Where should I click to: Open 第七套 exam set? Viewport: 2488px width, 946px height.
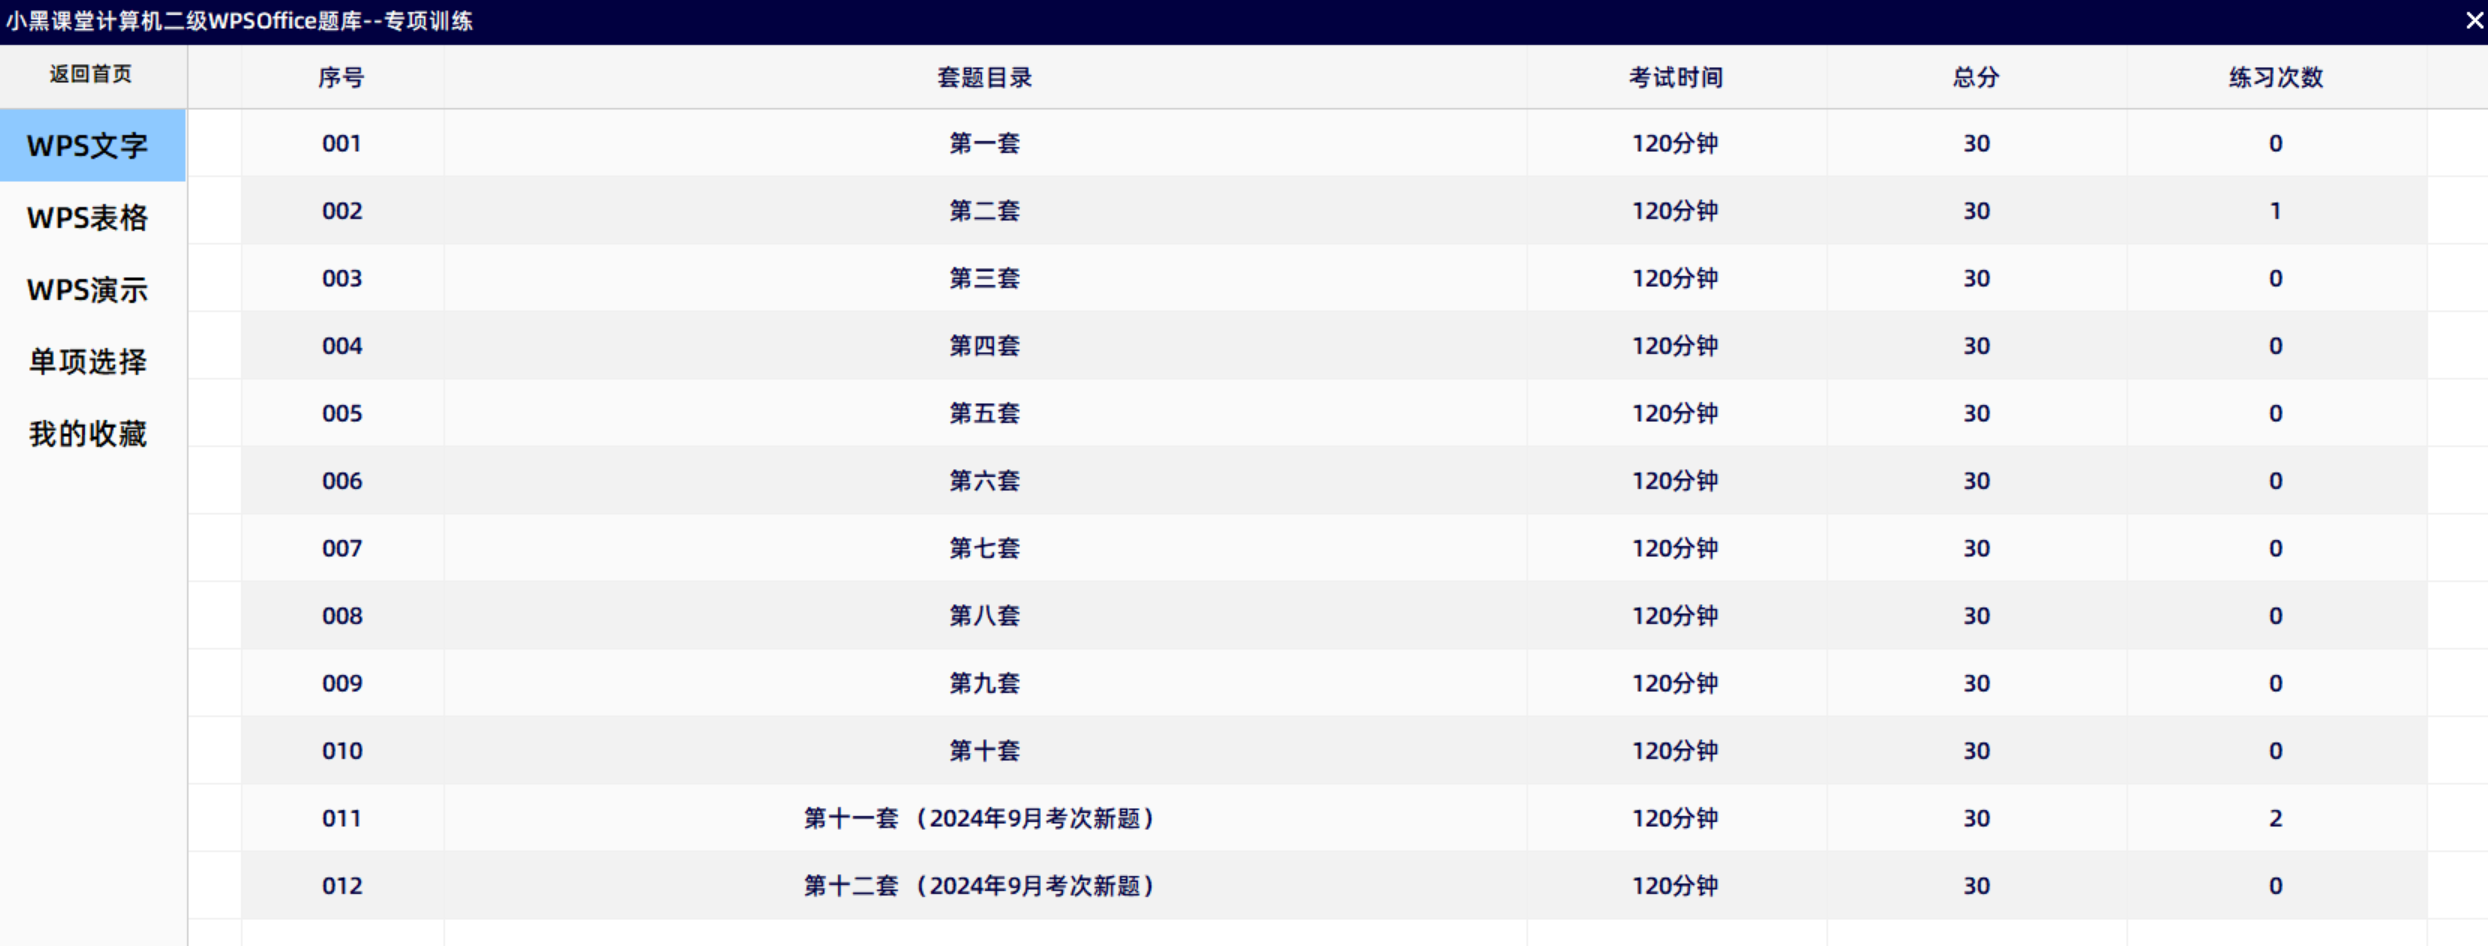coord(984,548)
